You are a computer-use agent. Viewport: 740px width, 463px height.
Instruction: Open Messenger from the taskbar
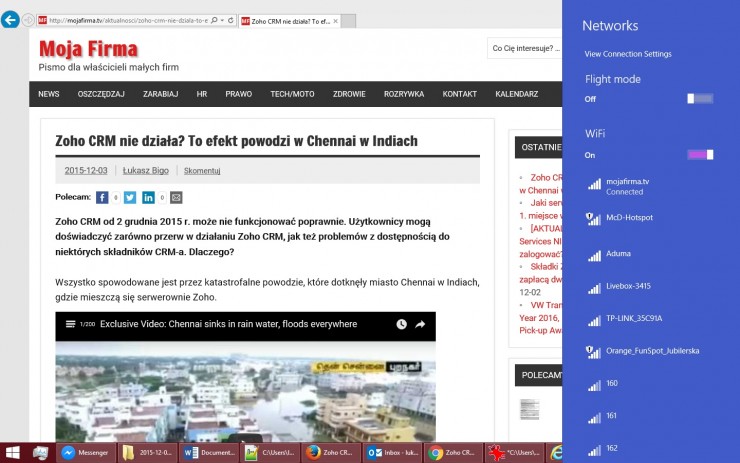[86, 453]
